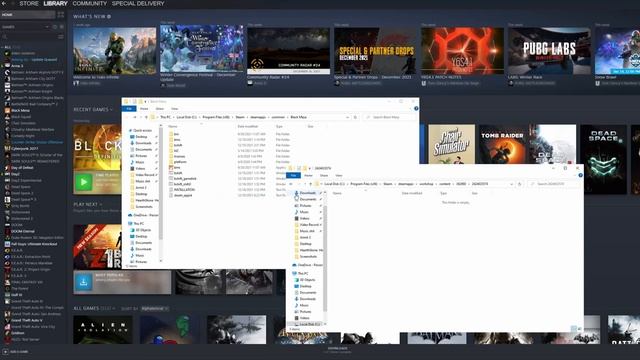Screen dimensions: 640x360
Task: Select Cyberpunk 2077 in the game list
Action: [24, 149]
